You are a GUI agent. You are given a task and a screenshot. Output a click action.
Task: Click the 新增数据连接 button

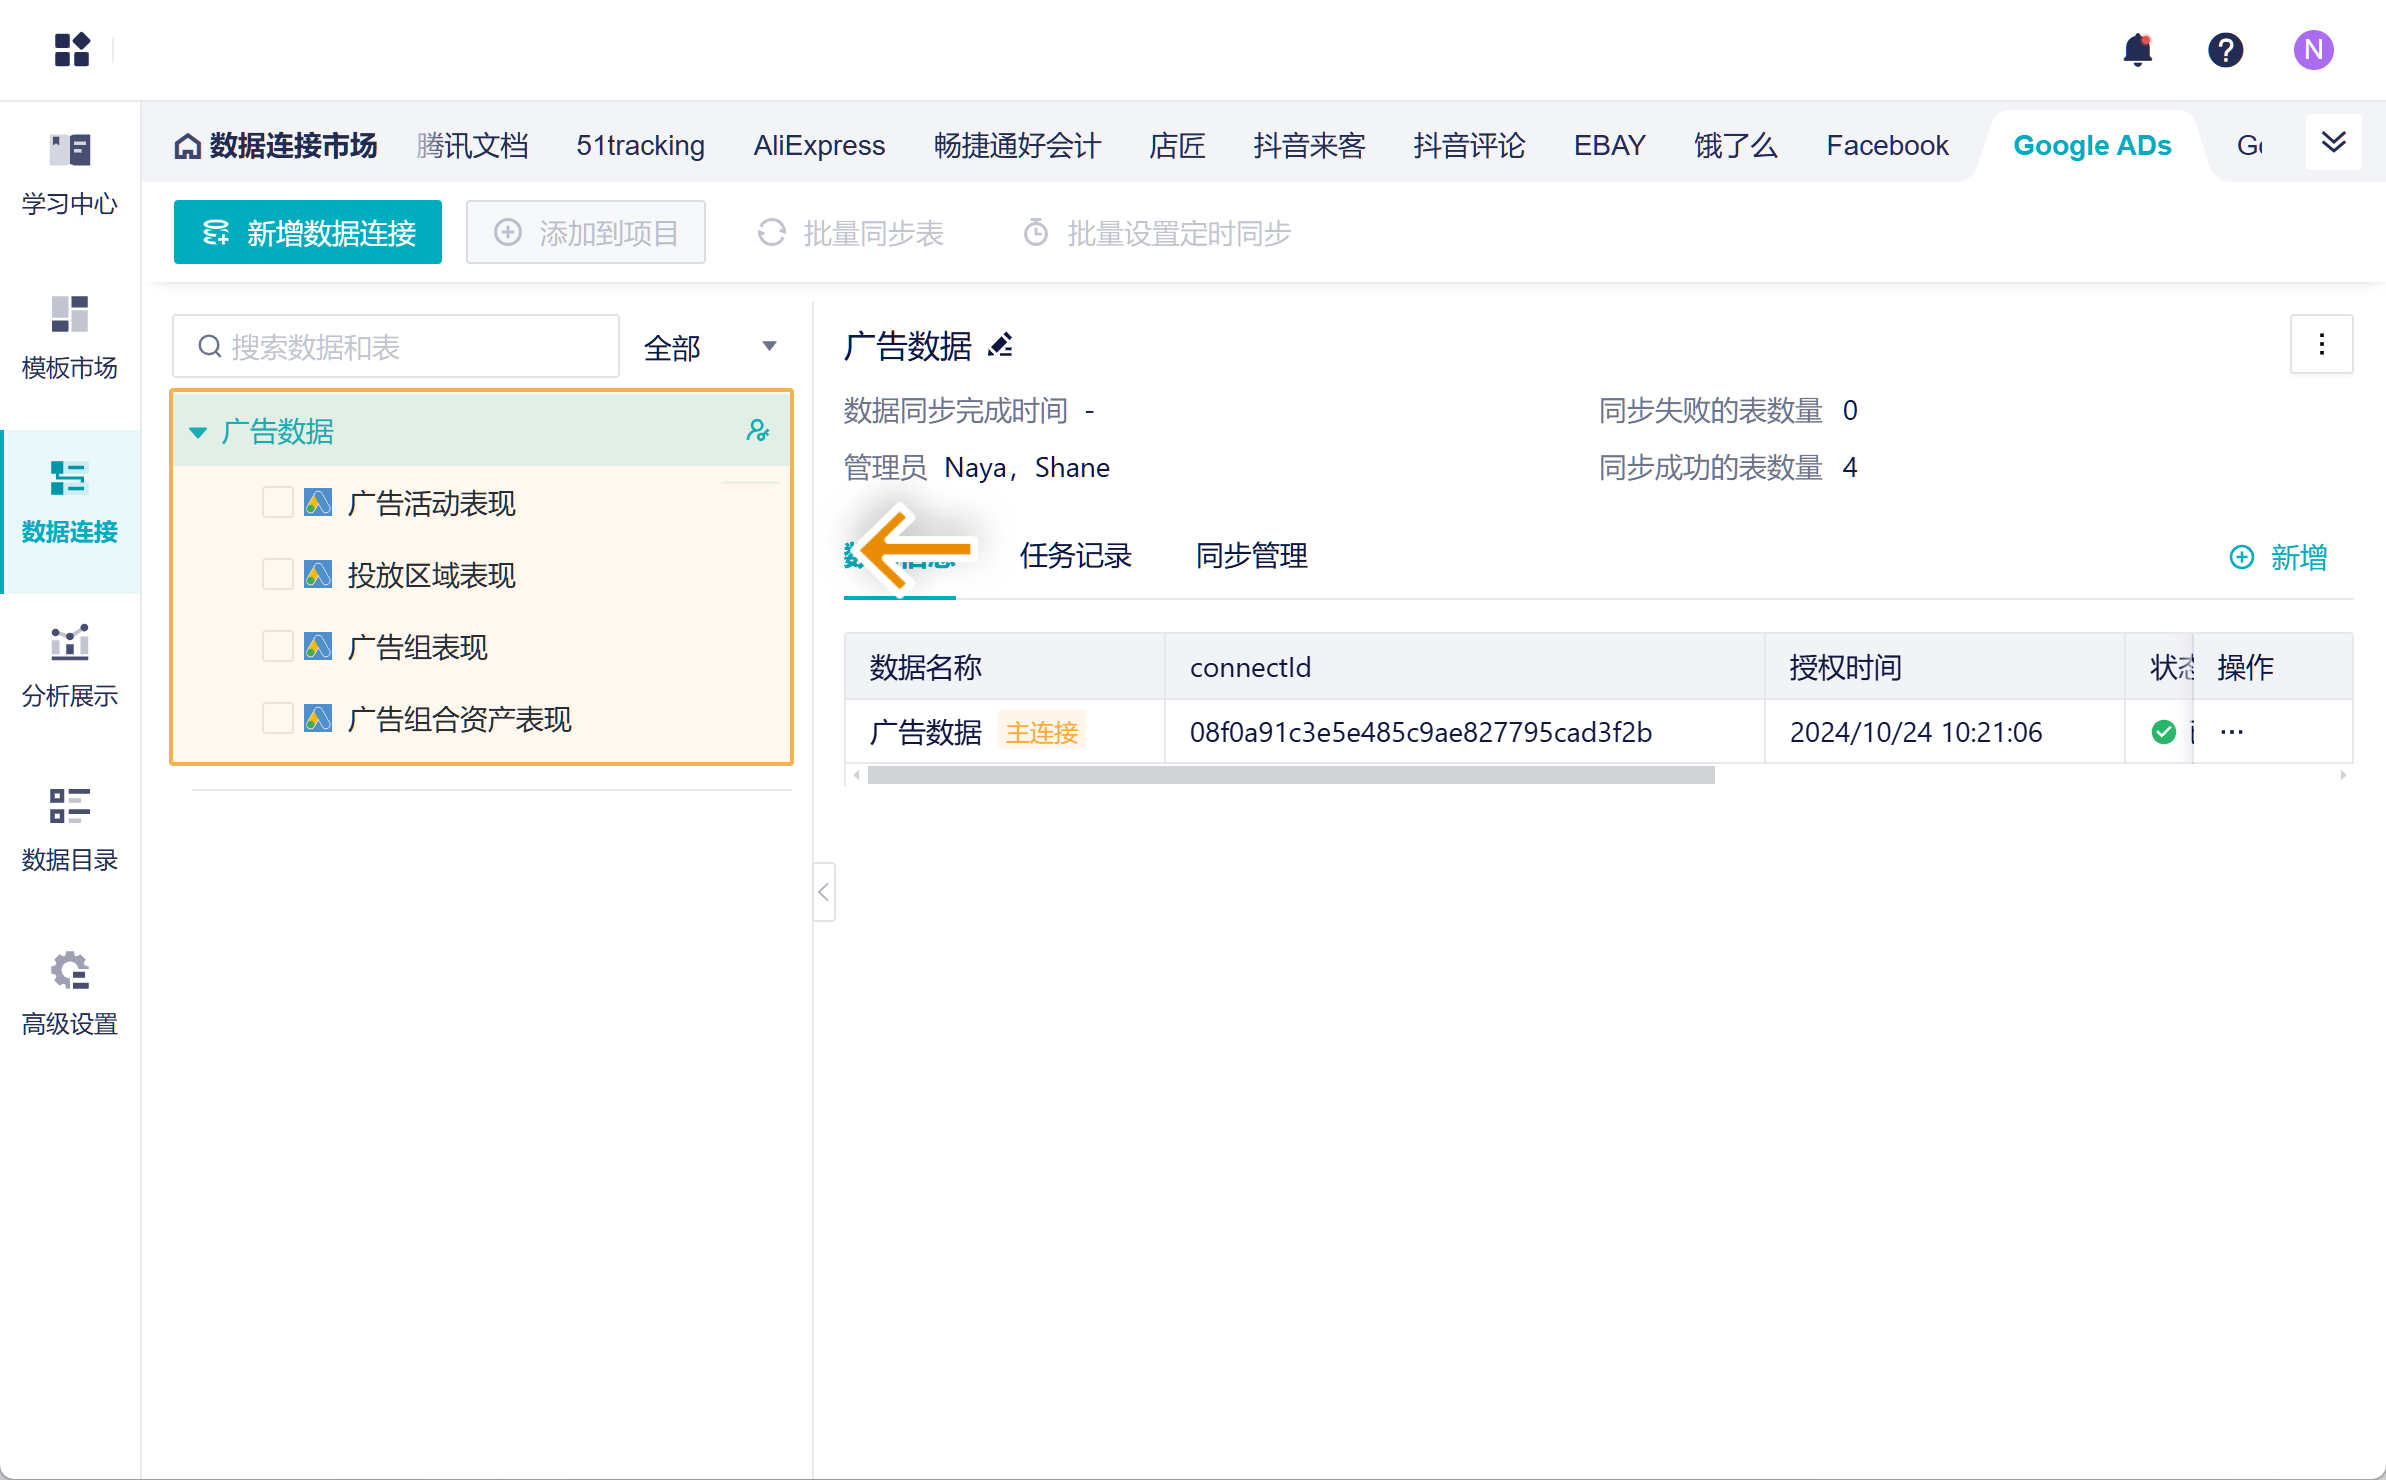308,233
